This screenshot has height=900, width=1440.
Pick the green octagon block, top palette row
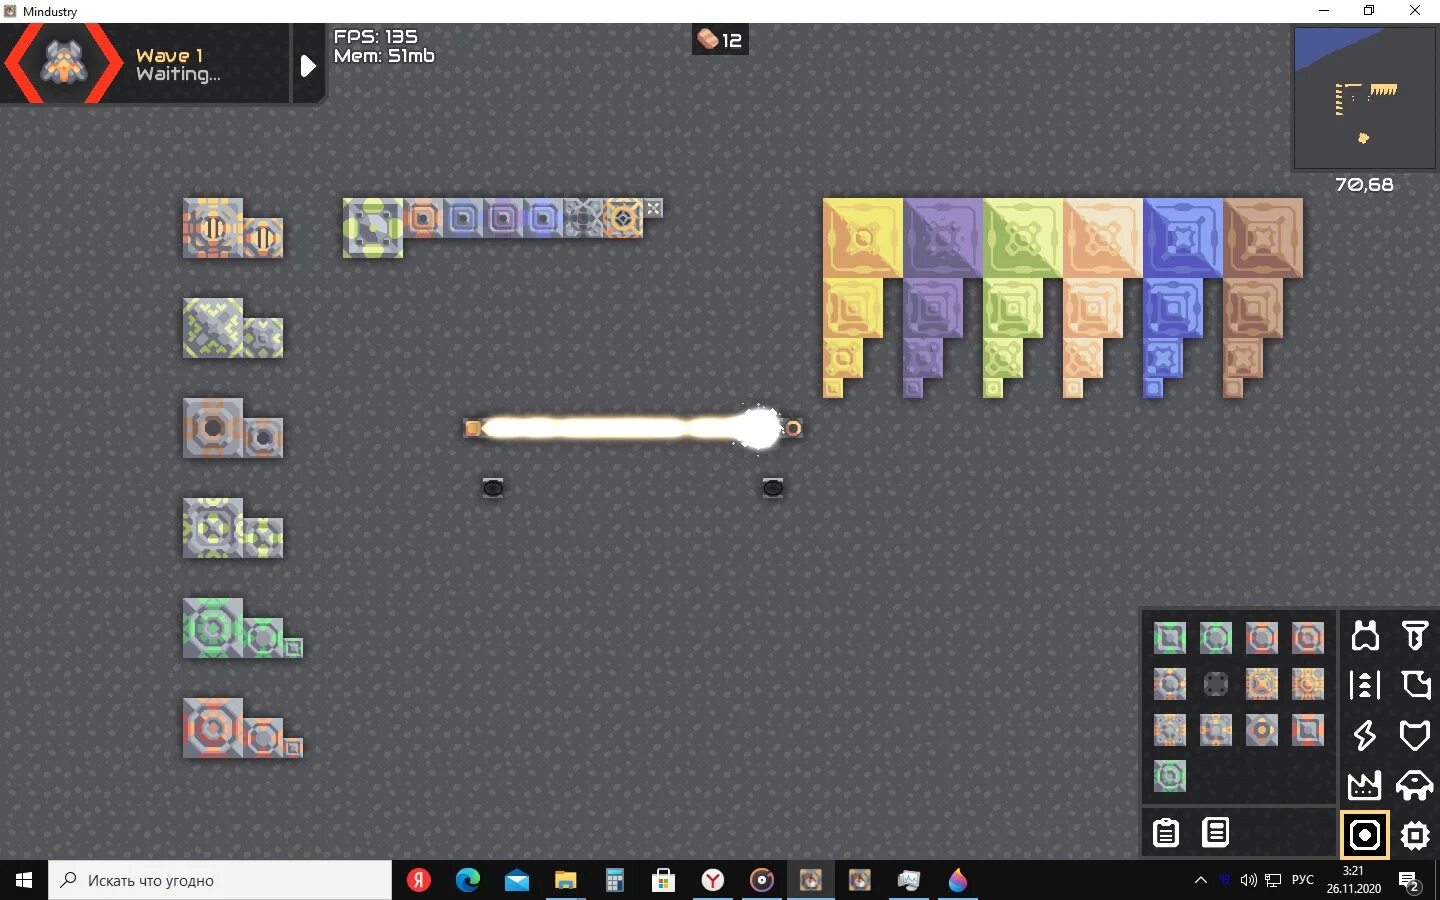tap(1215, 637)
